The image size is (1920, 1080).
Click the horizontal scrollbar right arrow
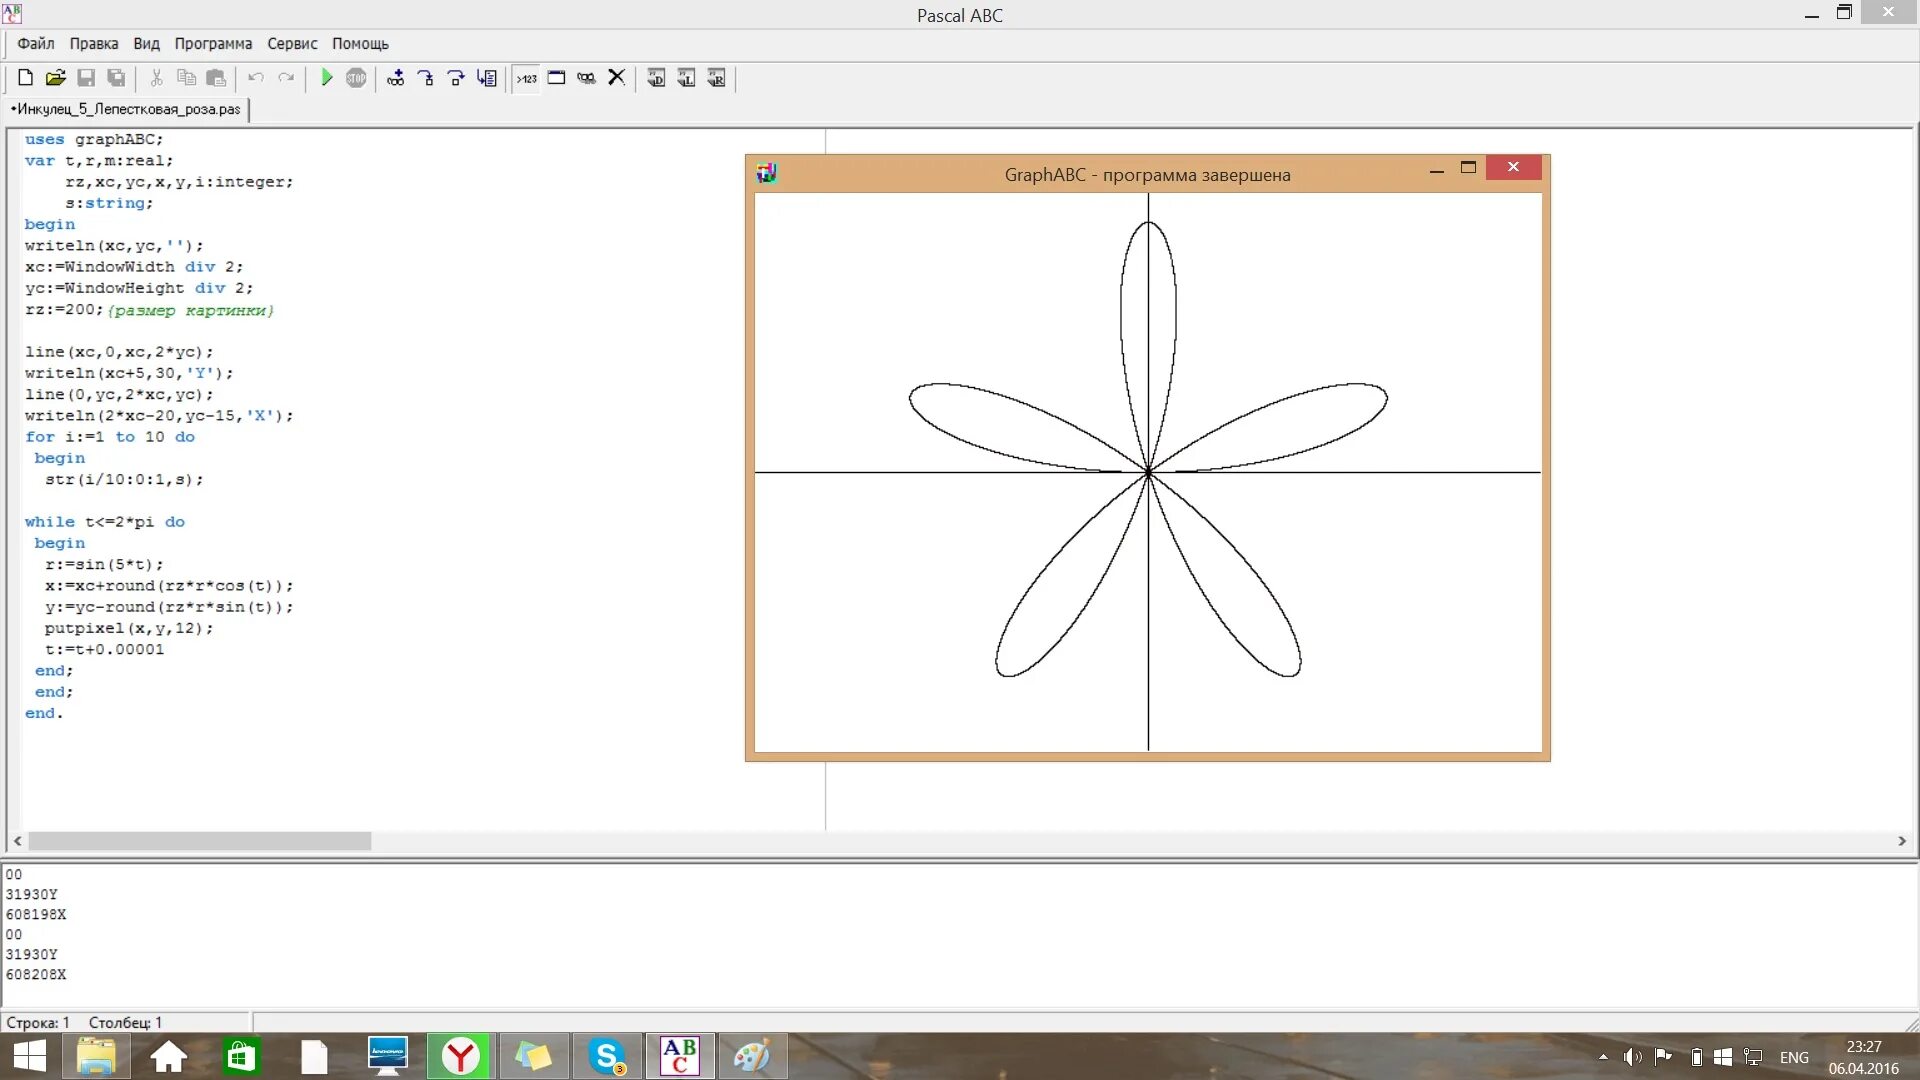tap(1902, 842)
